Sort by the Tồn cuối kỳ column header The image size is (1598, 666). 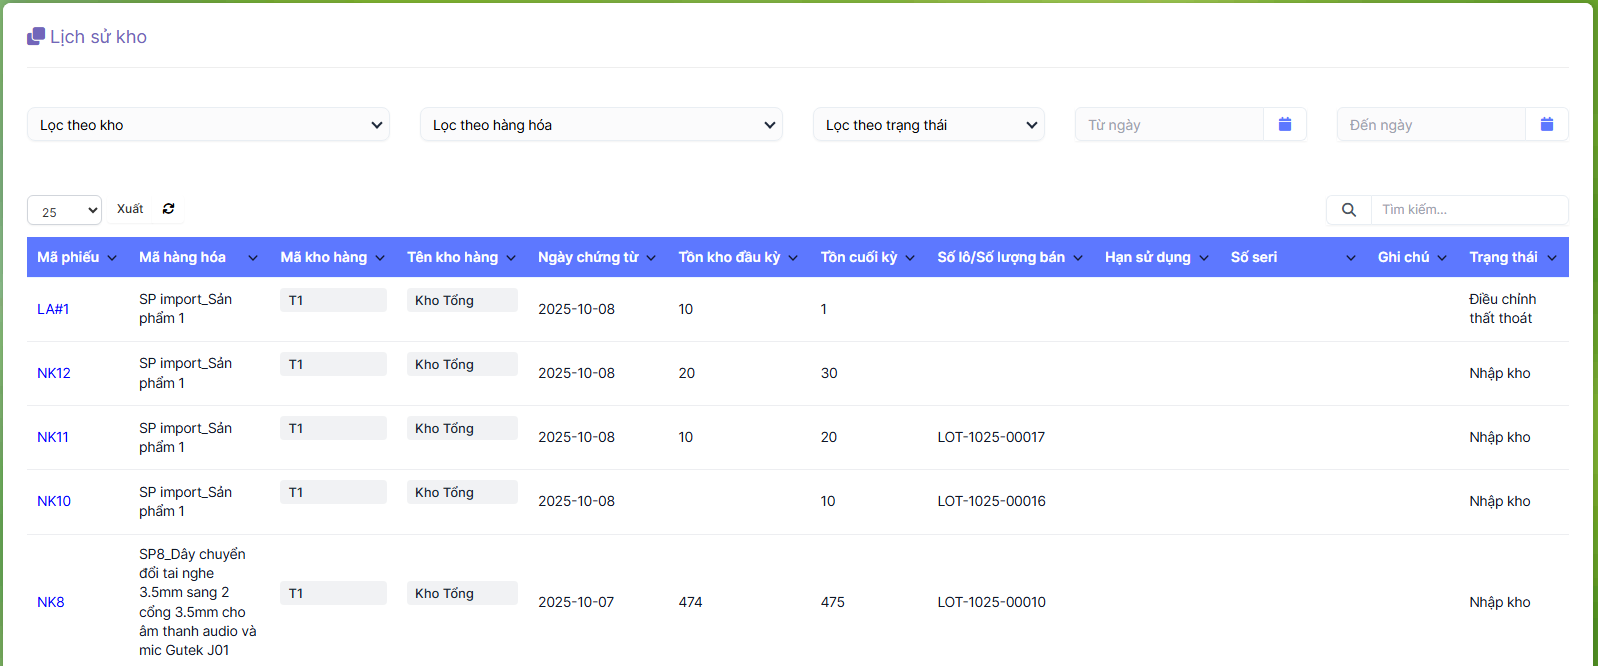point(859,257)
